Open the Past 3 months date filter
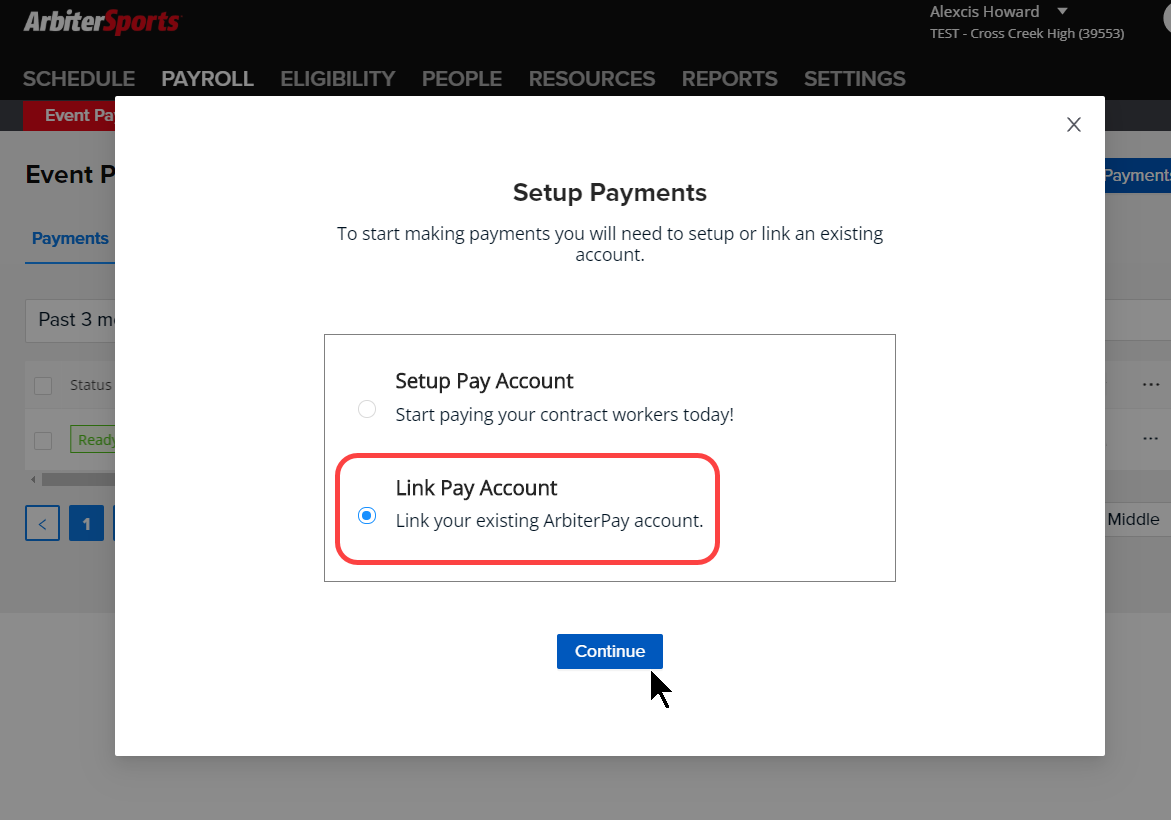The width and height of the screenshot is (1171, 820). click(x=70, y=320)
